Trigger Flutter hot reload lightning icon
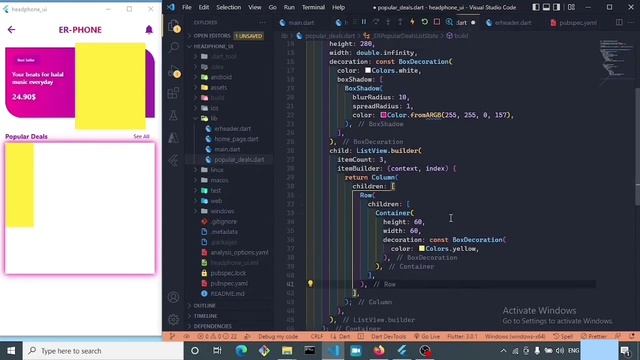Screen dimensions: 640x360 412,22
